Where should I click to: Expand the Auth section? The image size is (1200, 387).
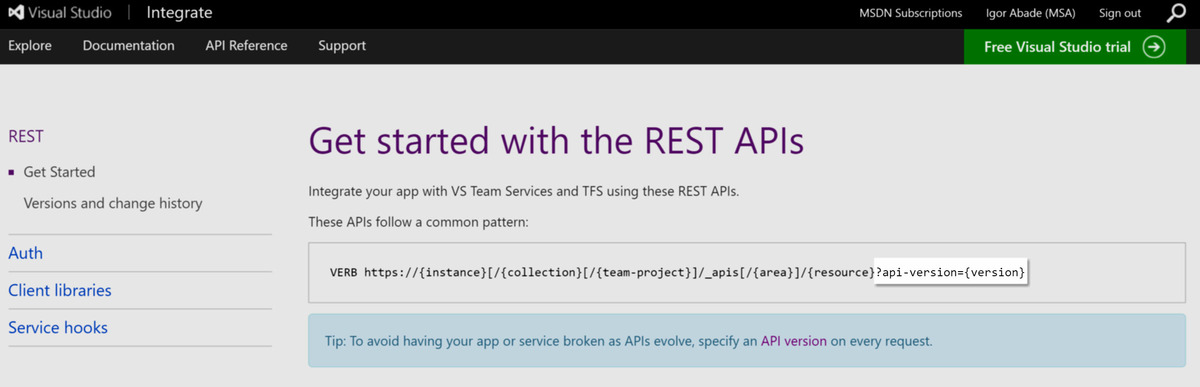(x=26, y=253)
